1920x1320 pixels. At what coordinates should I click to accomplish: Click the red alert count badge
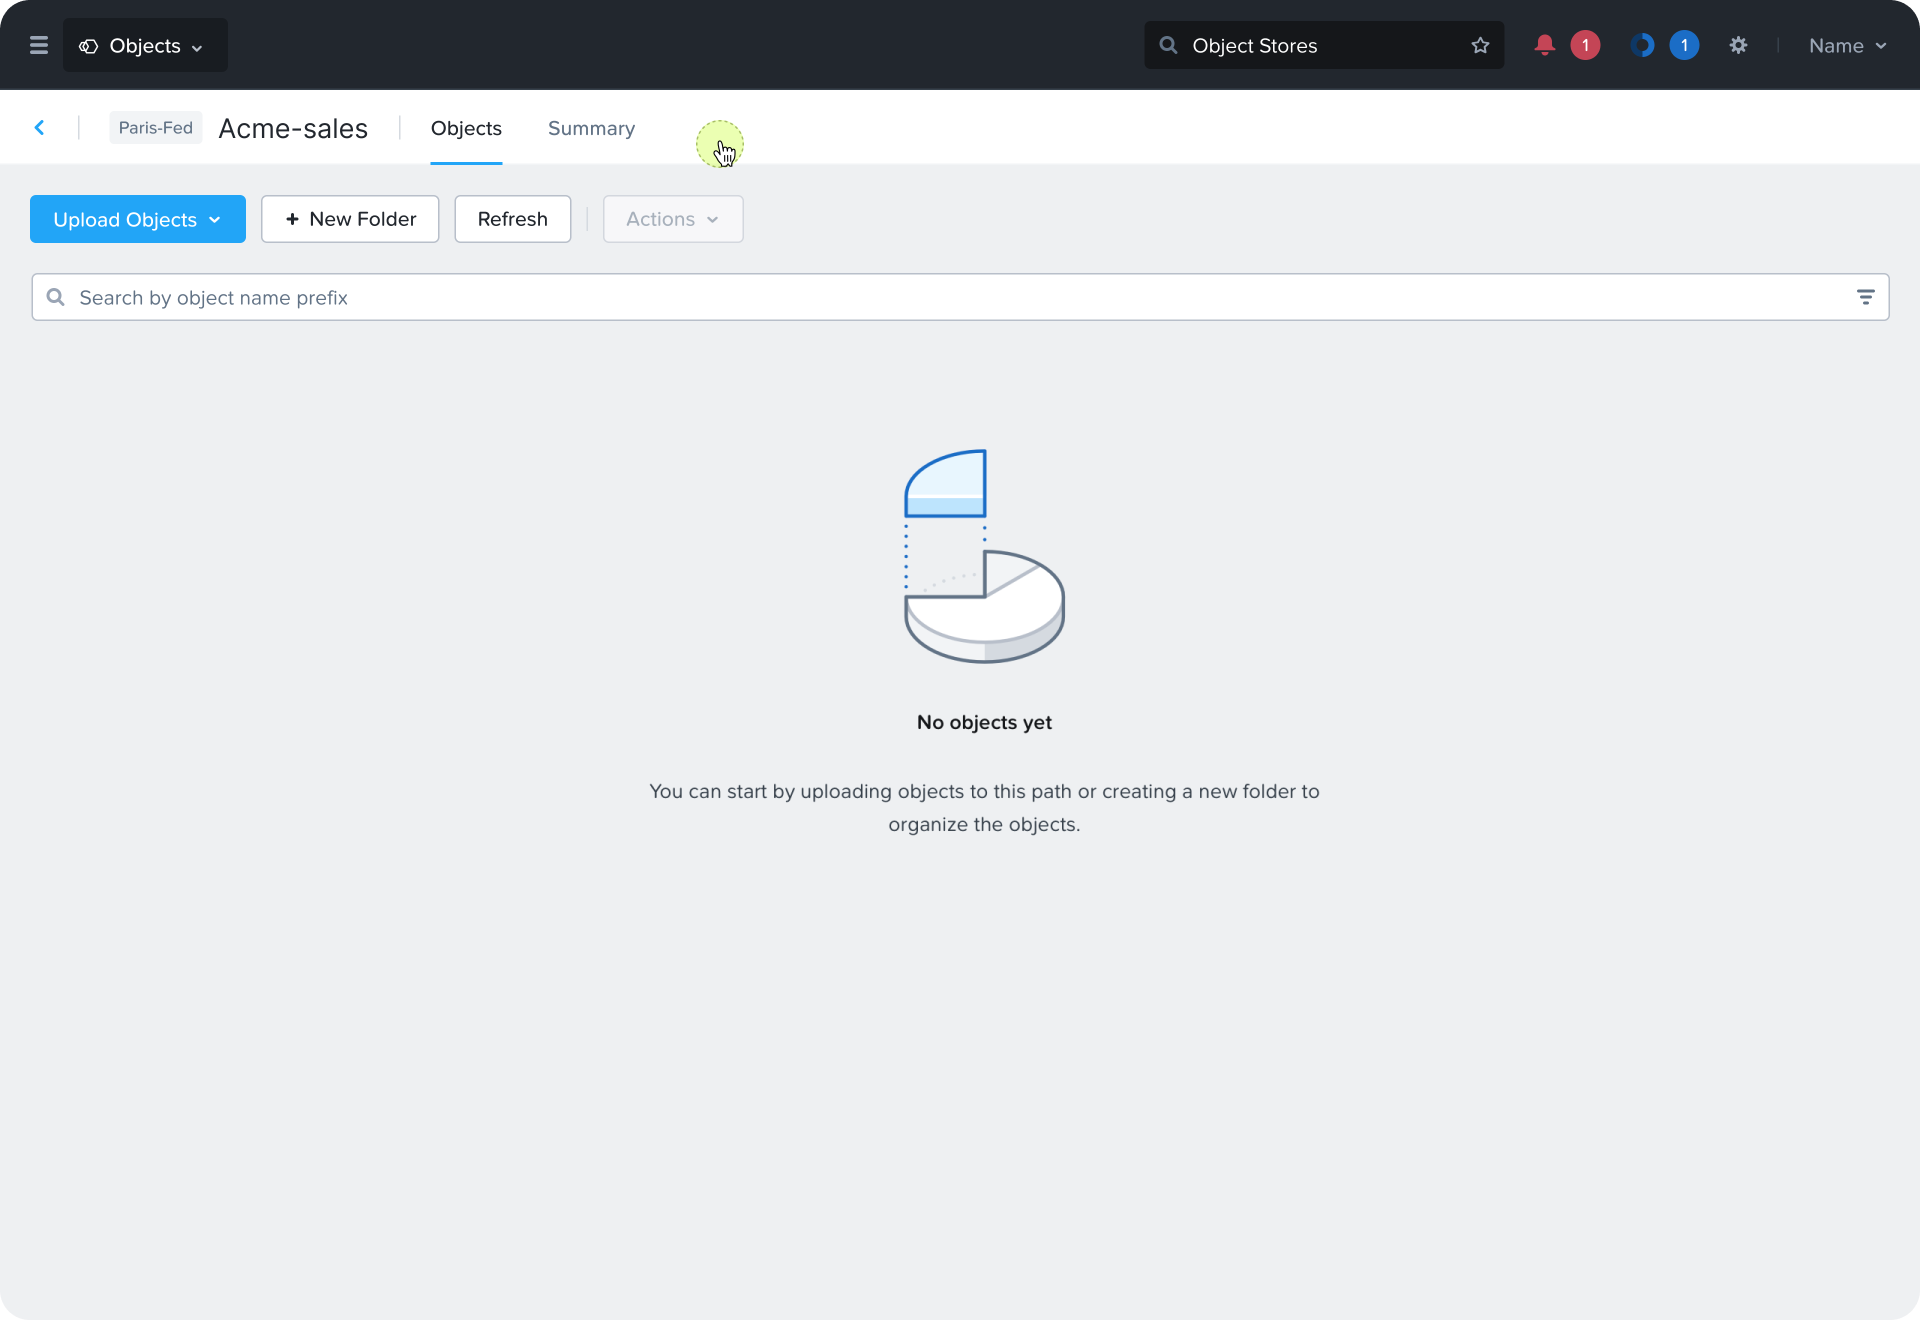click(1585, 45)
